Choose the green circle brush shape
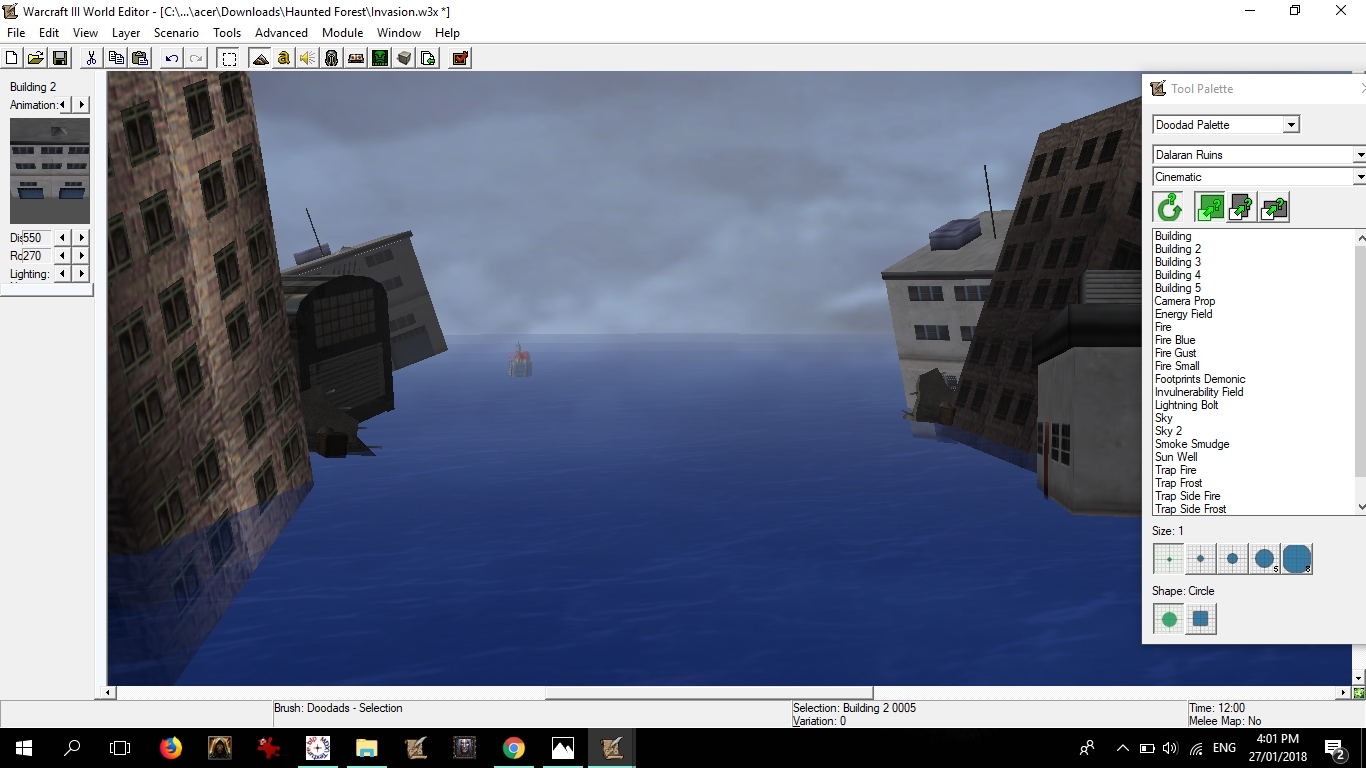This screenshot has height=768, width=1366. (x=1168, y=619)
